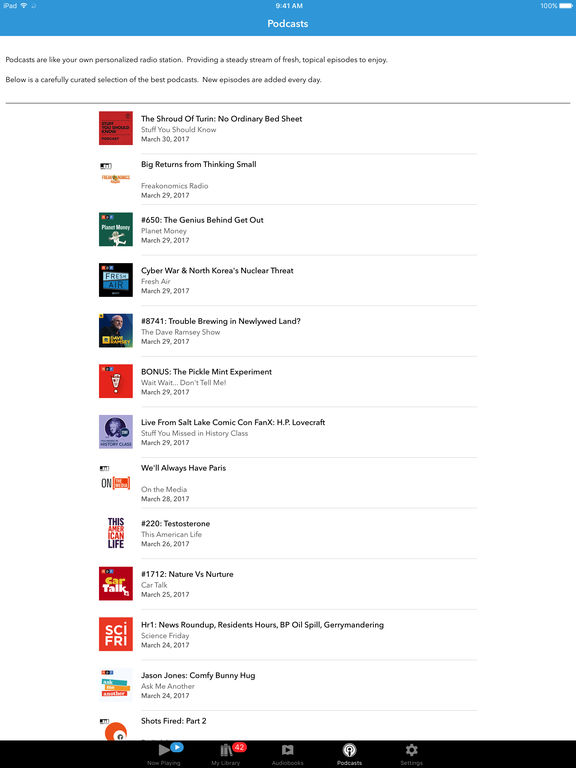
Task: Open 'The Shroud Of Turin: No Ordinary Bed Sheet'
Action: (221, 119)
